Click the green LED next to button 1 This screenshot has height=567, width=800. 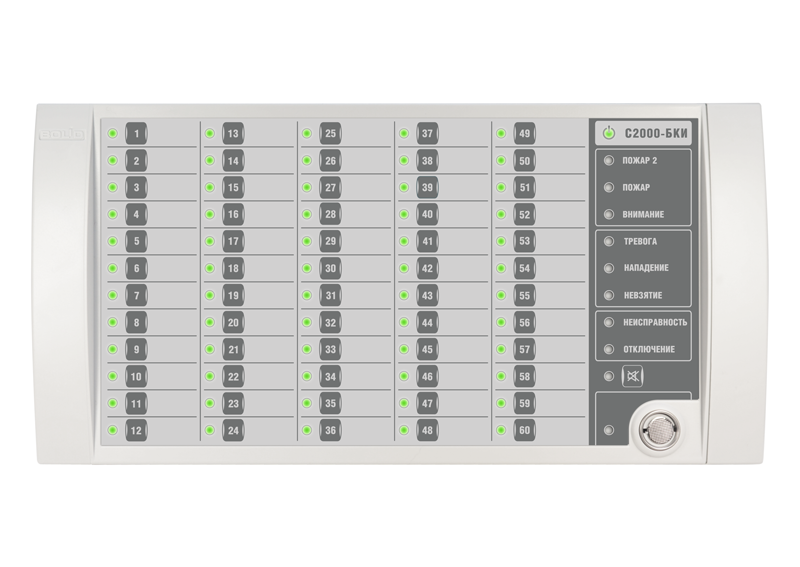[x=113, y=133]
